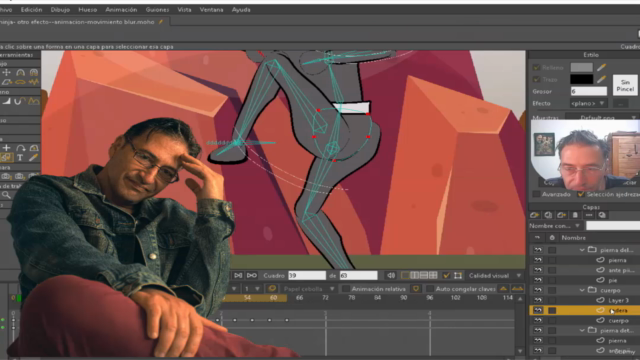Jump to end of animation button
The height and width of the screenshot is (360, 640).
252,276
